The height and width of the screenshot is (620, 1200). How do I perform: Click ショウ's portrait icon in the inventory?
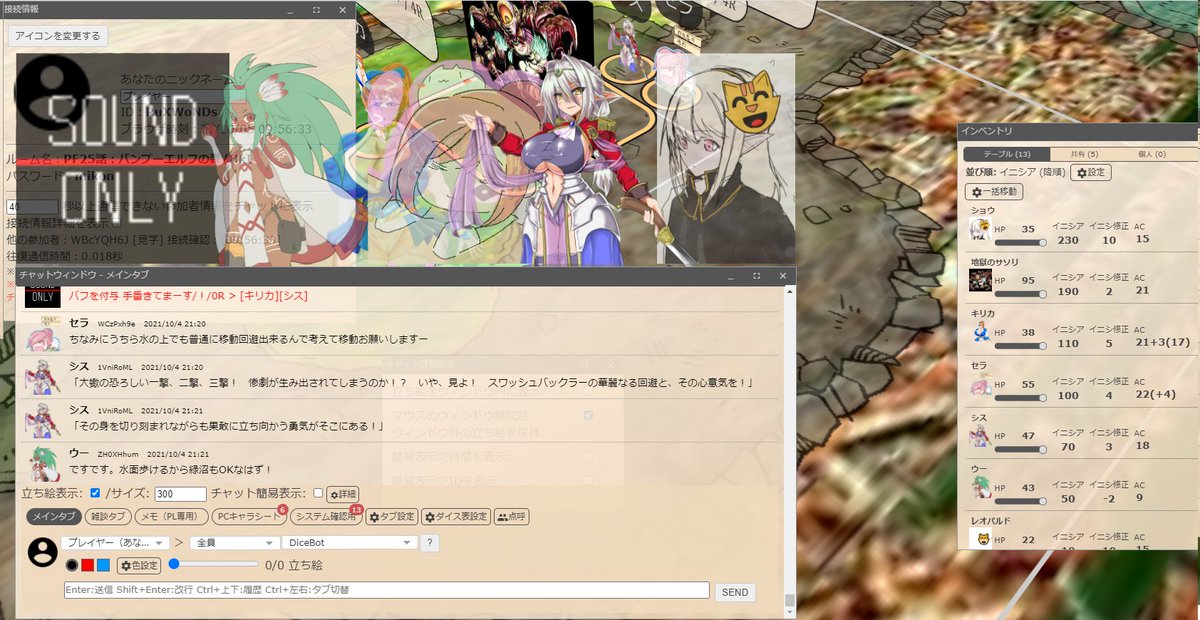tap(980, 230)
